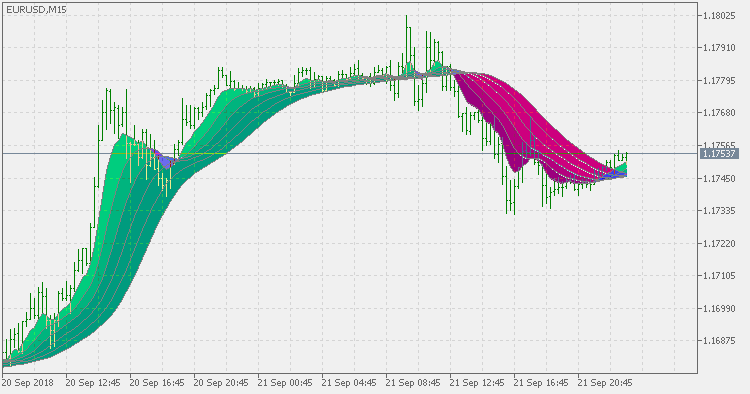
Task: Click the 1.17335 price axis label
Action: (719, 211)
